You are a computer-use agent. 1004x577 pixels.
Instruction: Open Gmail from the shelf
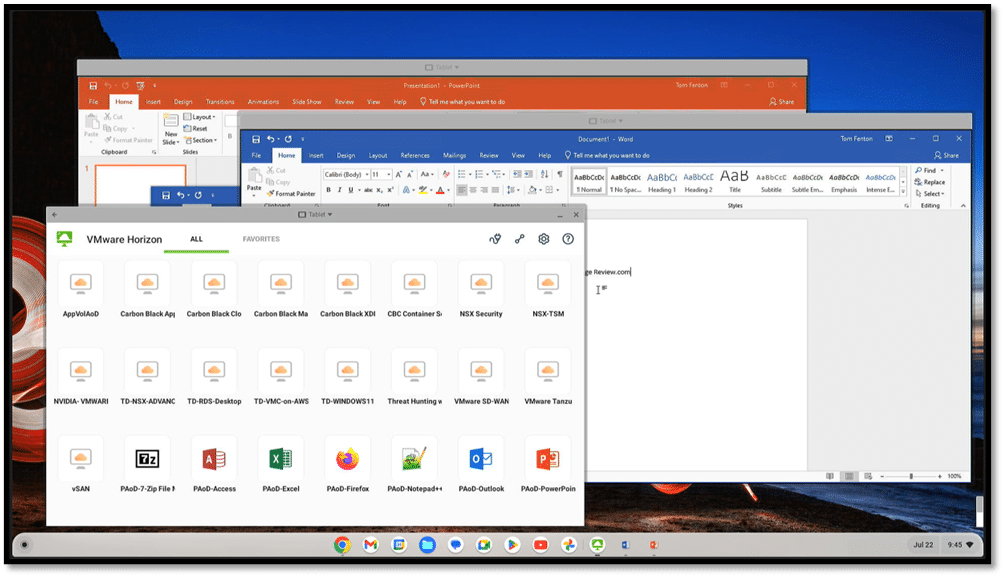coord(370,545)
